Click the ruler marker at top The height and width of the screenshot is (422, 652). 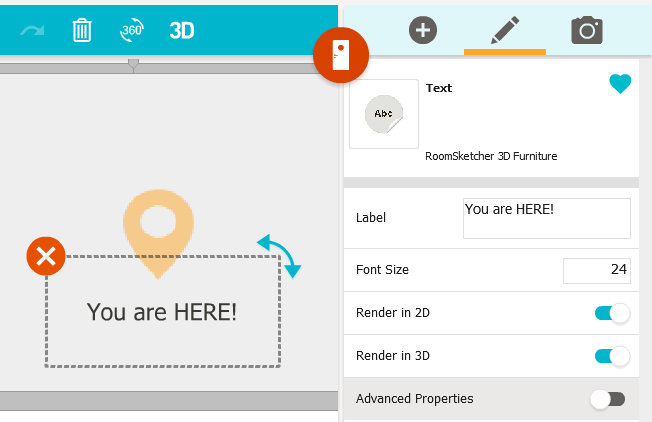click(x=133, y=65)
